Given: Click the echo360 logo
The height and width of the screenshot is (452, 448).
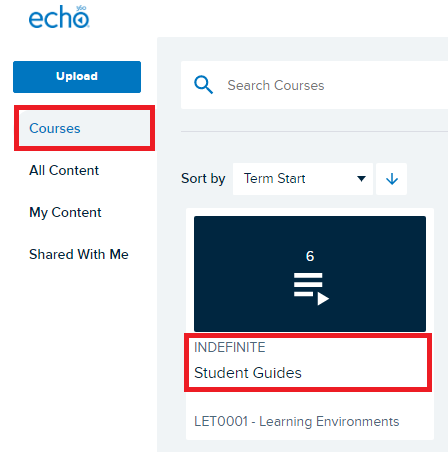Looking at the screenshot, I should coord(59,17).
